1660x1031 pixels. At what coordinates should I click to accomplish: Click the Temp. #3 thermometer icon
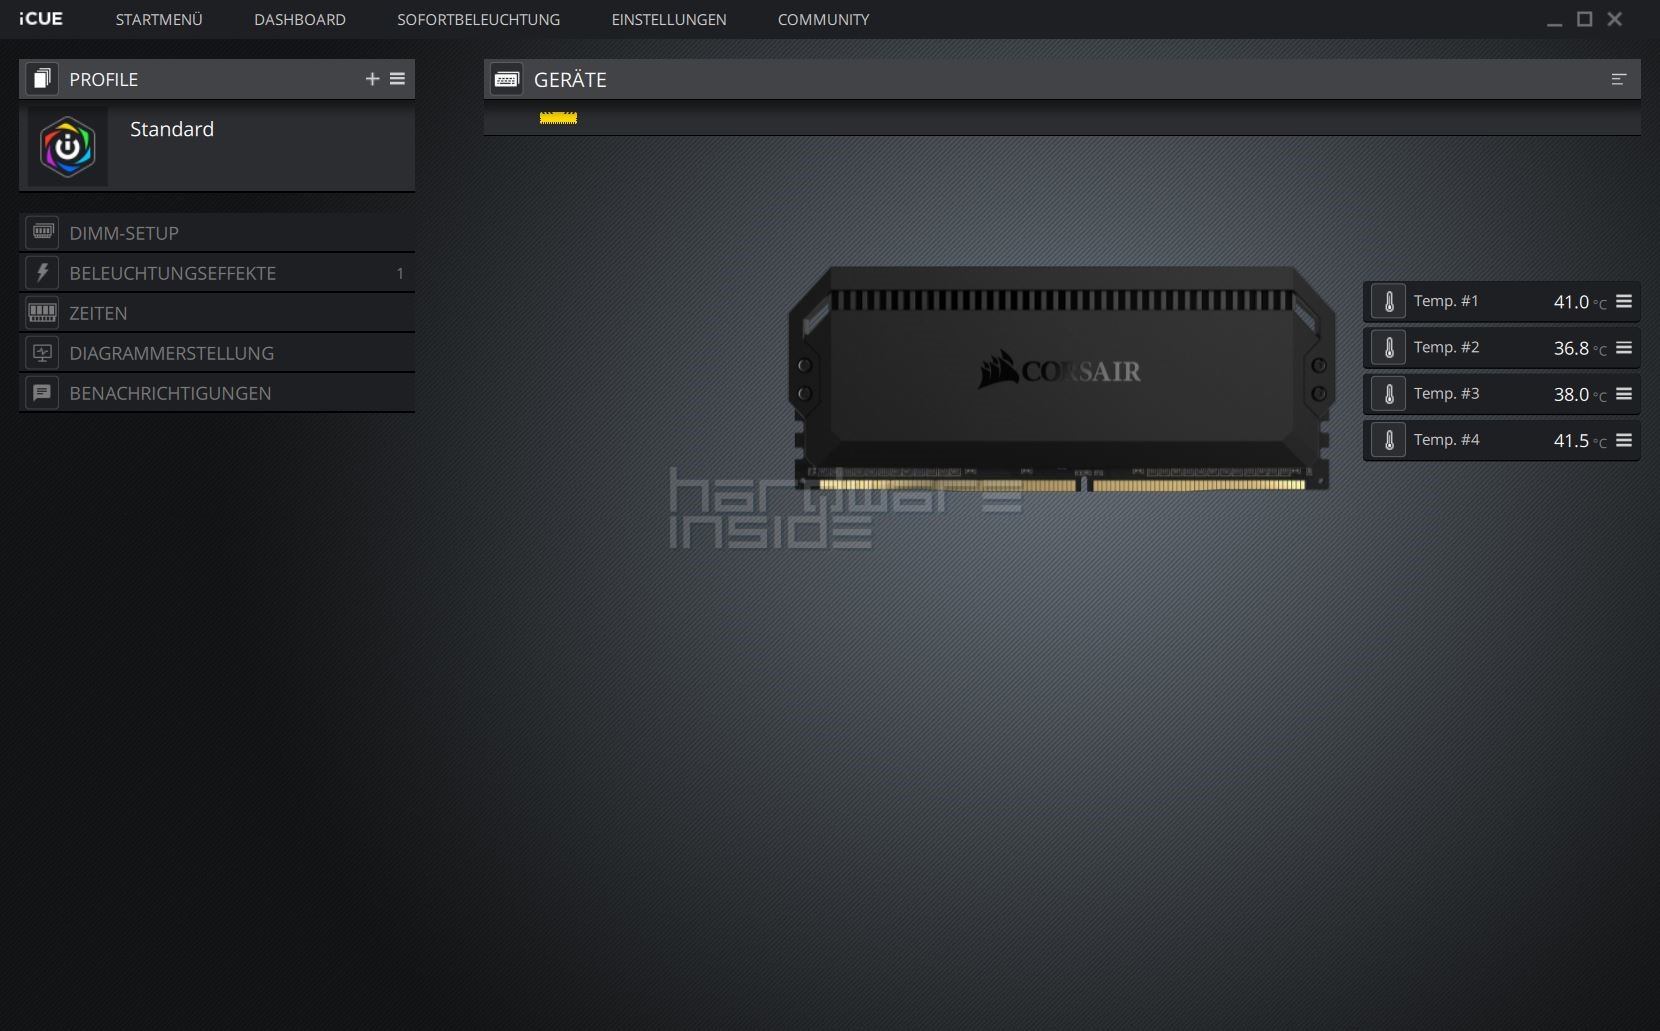tap(1388, 394)
